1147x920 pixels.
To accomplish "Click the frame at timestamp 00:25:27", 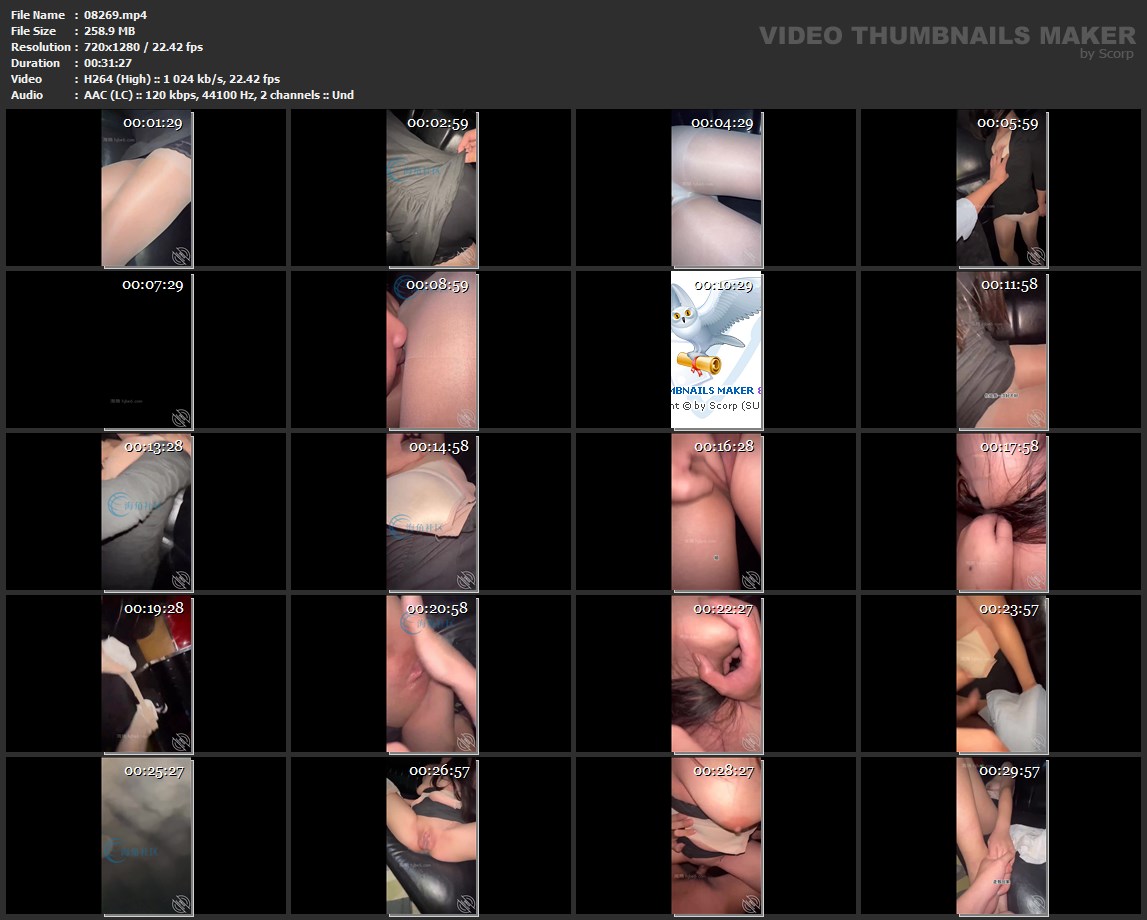I will [x=146, y=836].
